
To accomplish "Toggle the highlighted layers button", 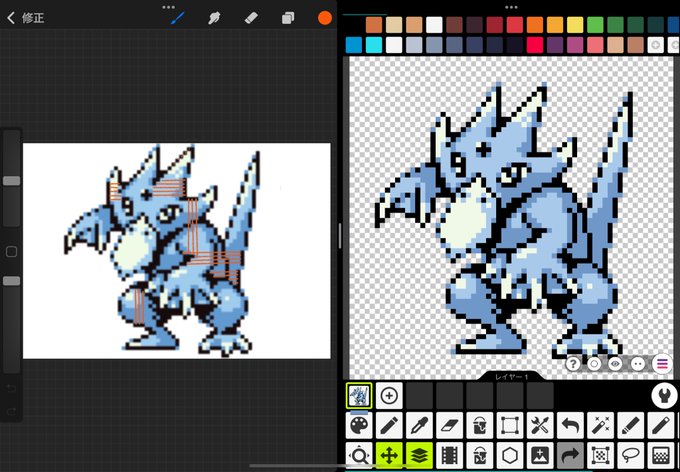I will (x=419, y=456).
